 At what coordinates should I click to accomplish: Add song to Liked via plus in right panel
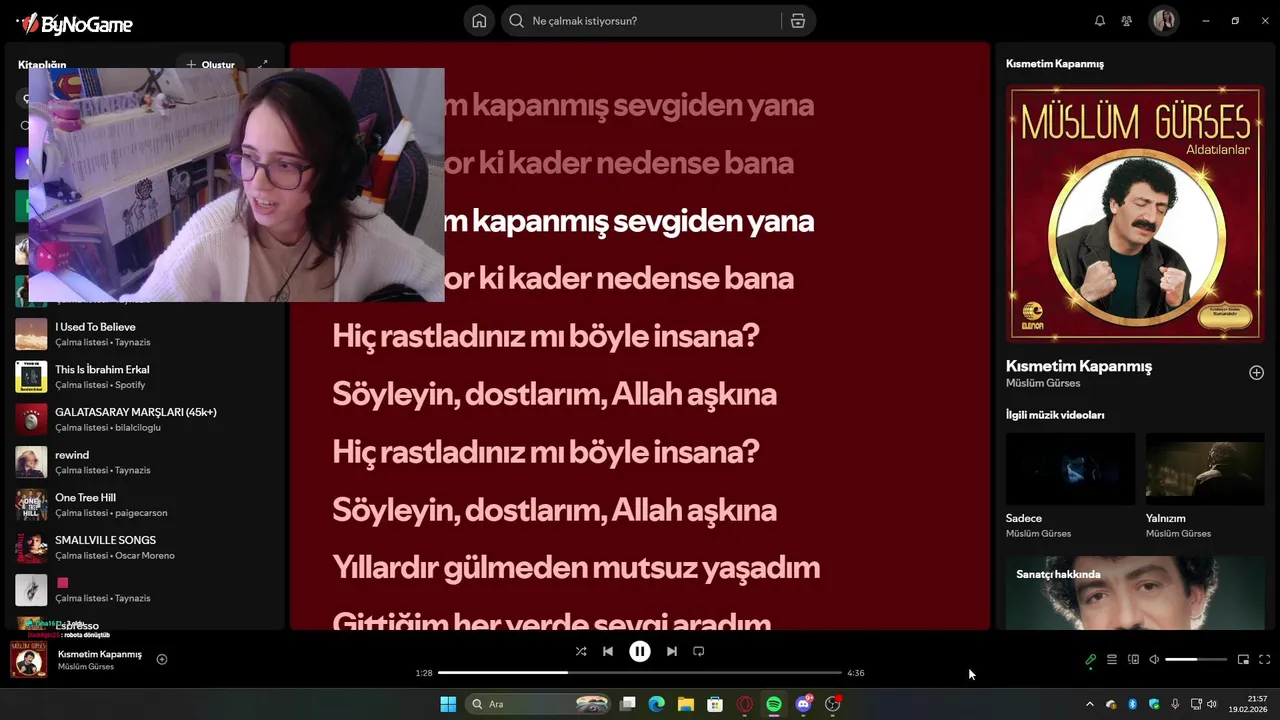pos(1256,373)
